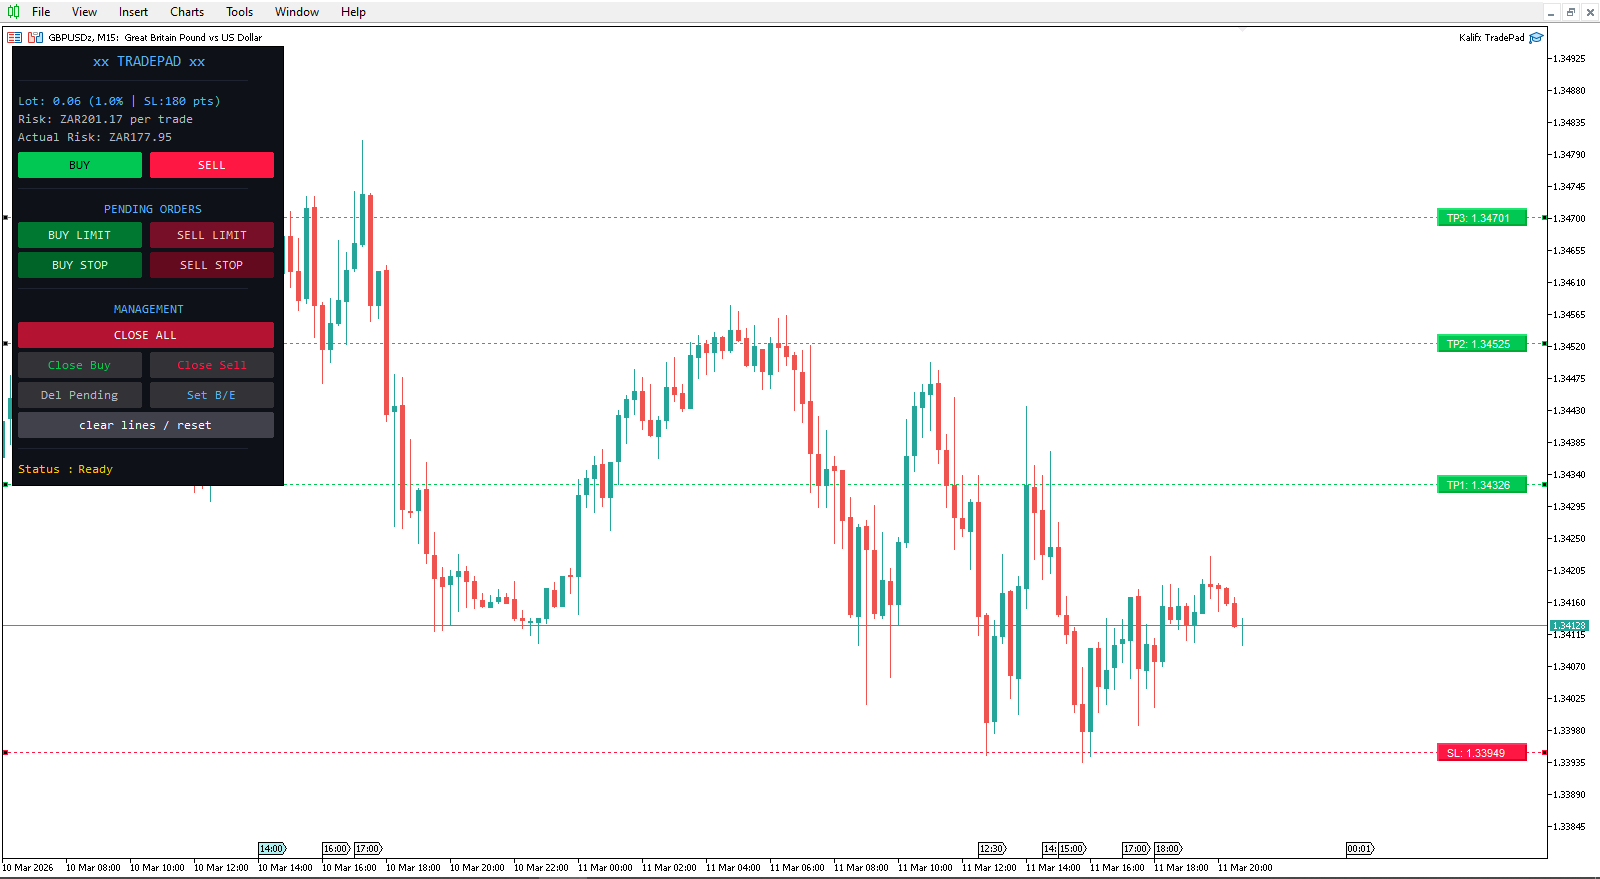Viewport: 1600px width, 879px height.
Task: Select the red SL 1.33949 level label
Action: [x=1481, y=753]
